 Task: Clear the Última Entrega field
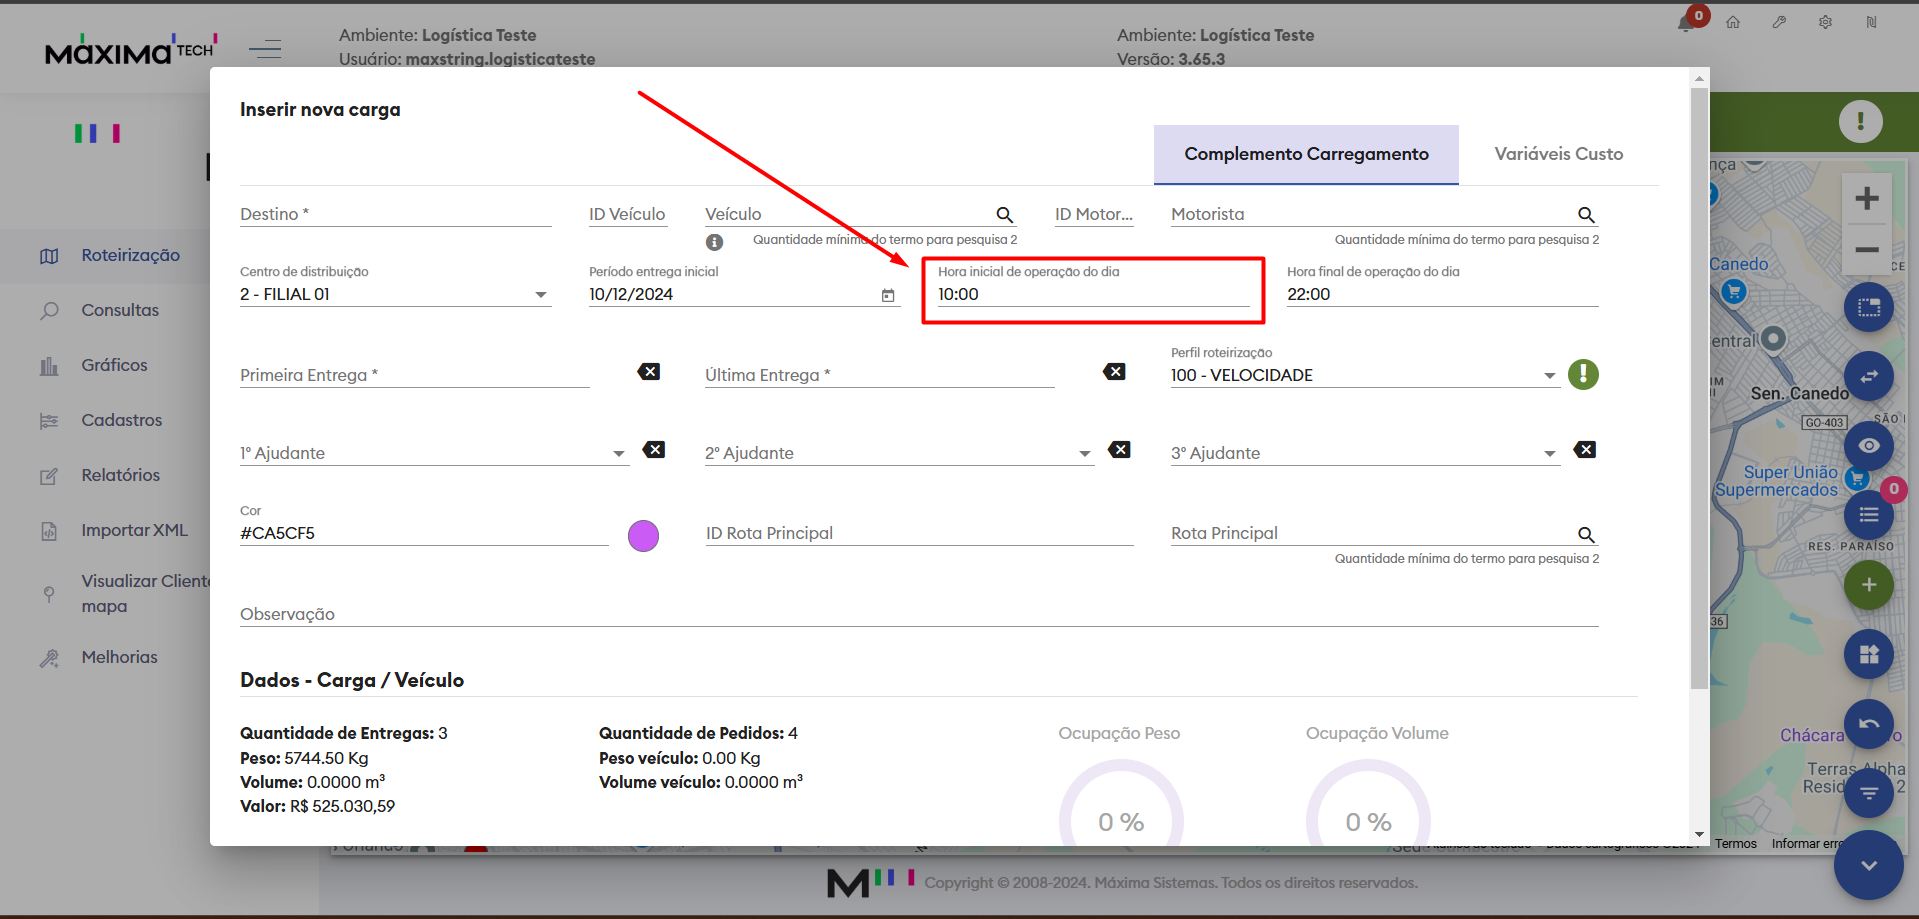click(1114, 372)
